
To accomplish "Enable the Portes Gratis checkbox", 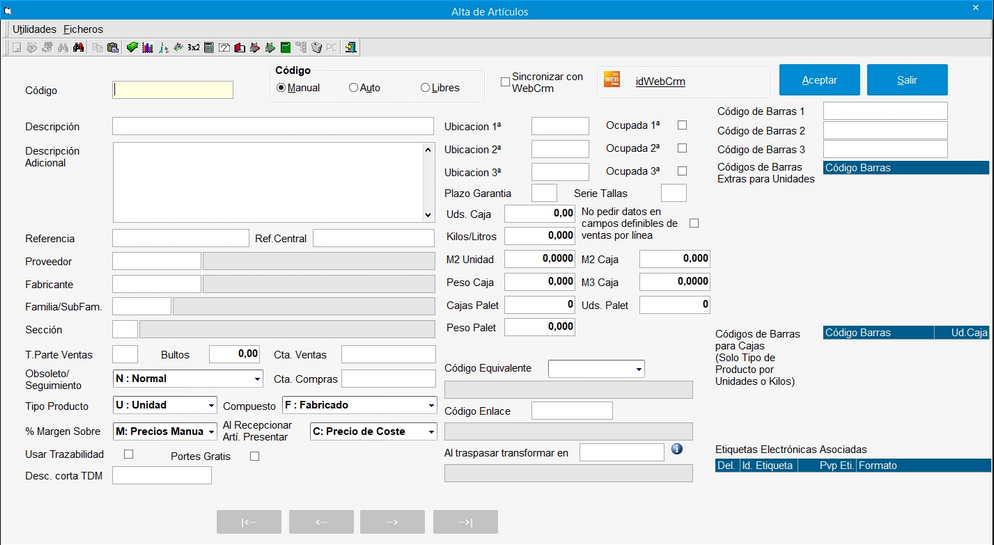I will (255, 456).
